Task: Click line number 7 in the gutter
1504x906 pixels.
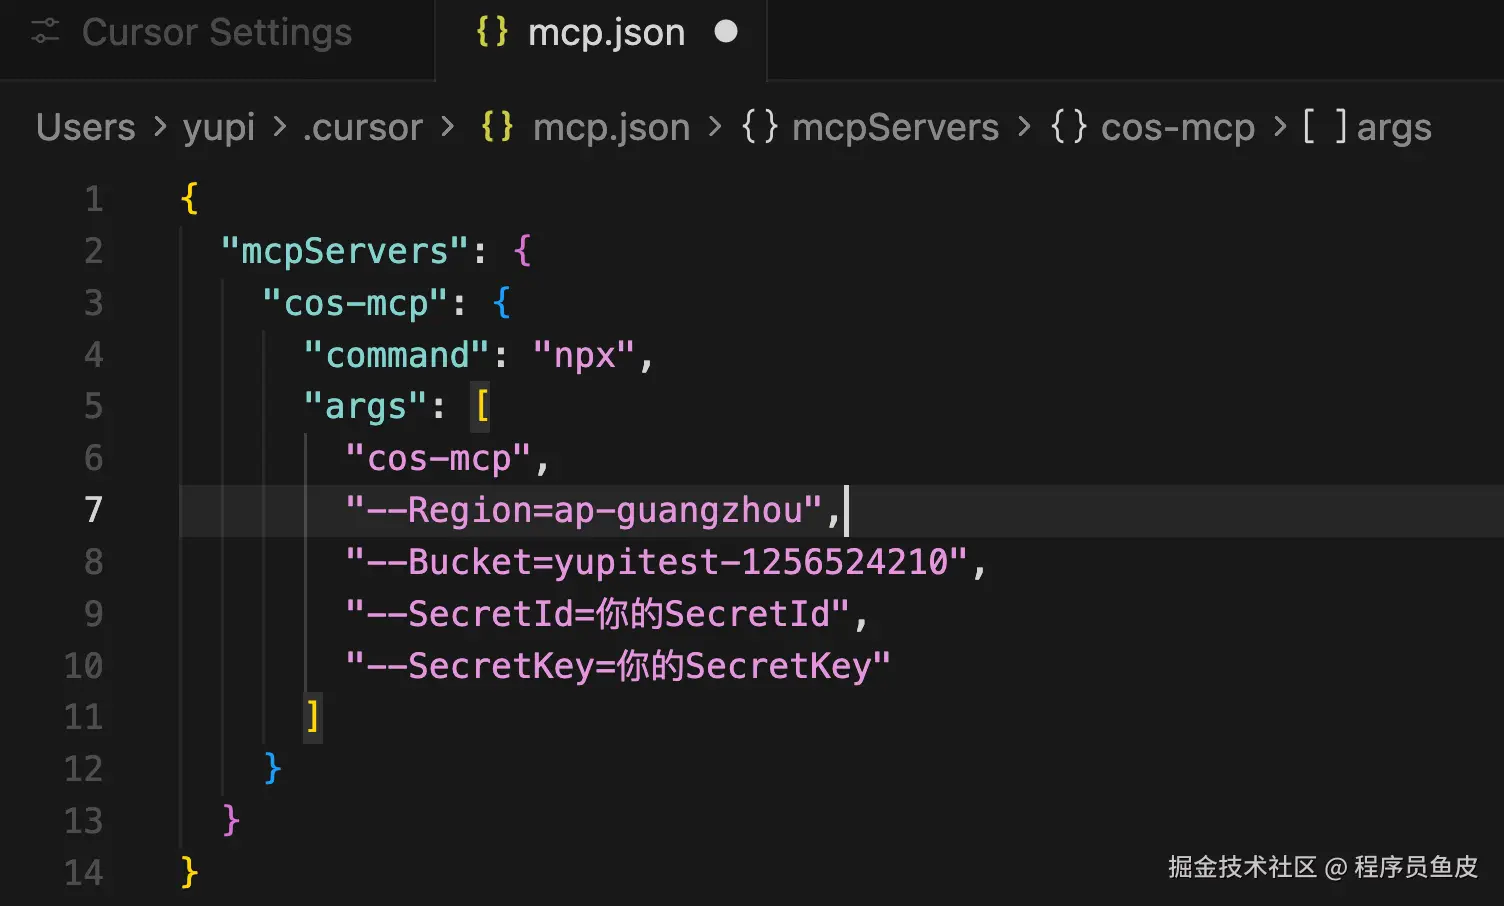Action: pos(93,510)
